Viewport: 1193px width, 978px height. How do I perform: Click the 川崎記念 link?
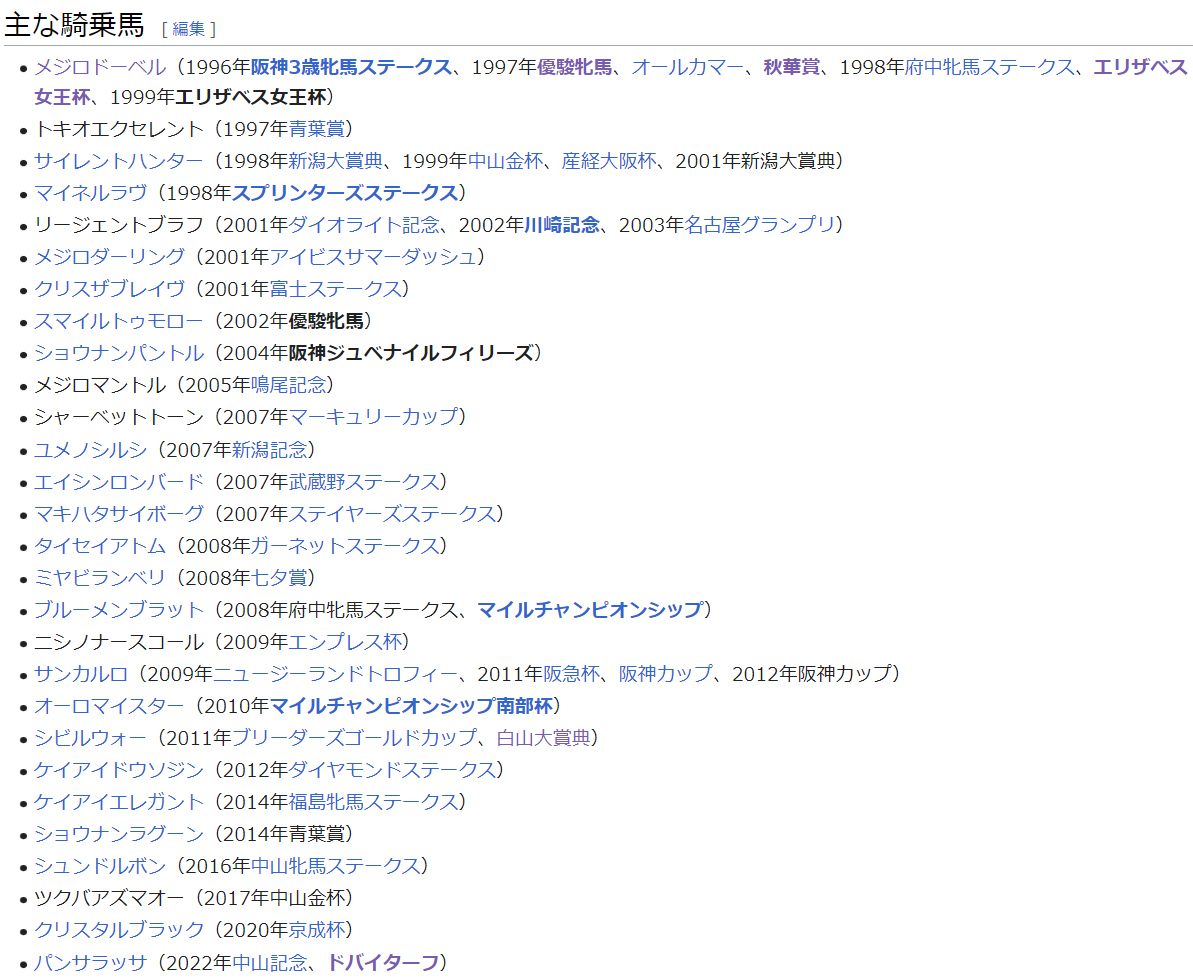[x=562, y=225]
